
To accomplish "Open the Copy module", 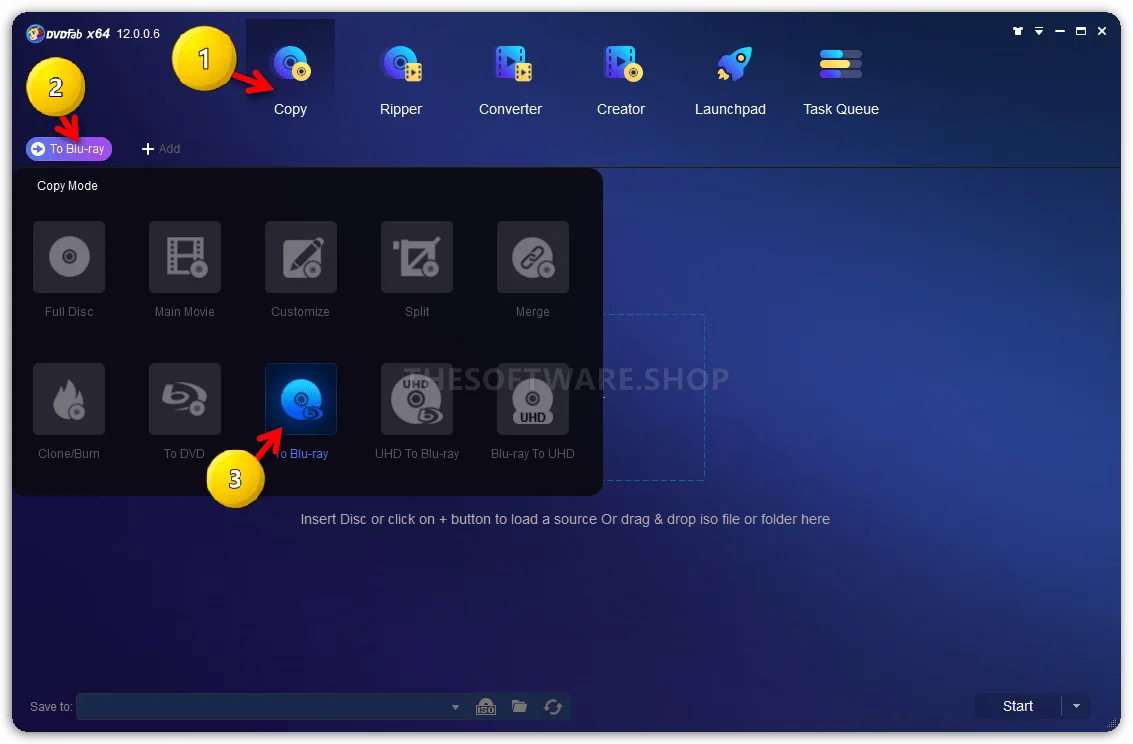I will [290, 79].
